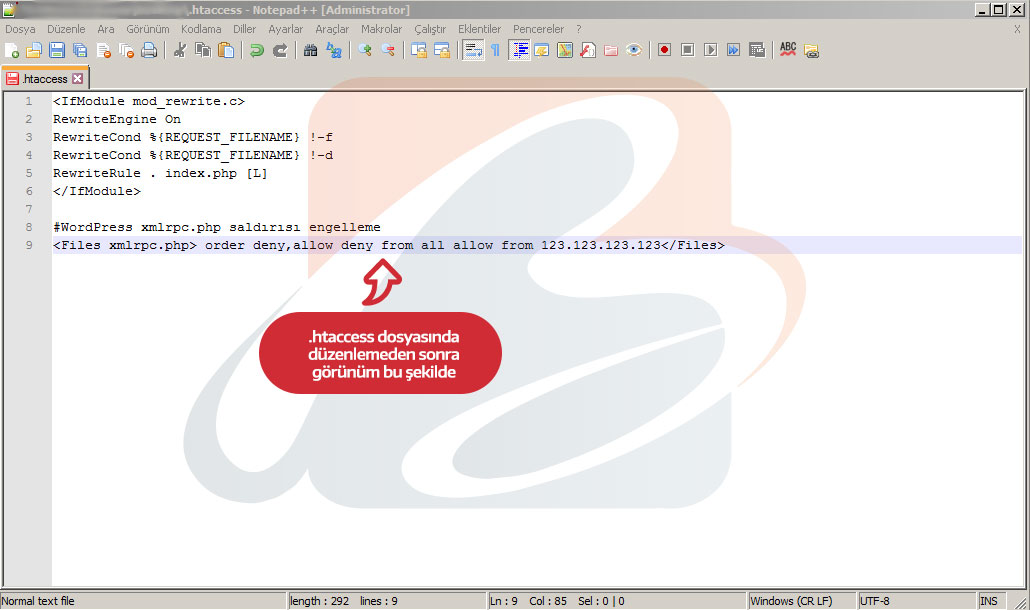
Task: Show Document Map panel icon
Action: tap(565, 51)
